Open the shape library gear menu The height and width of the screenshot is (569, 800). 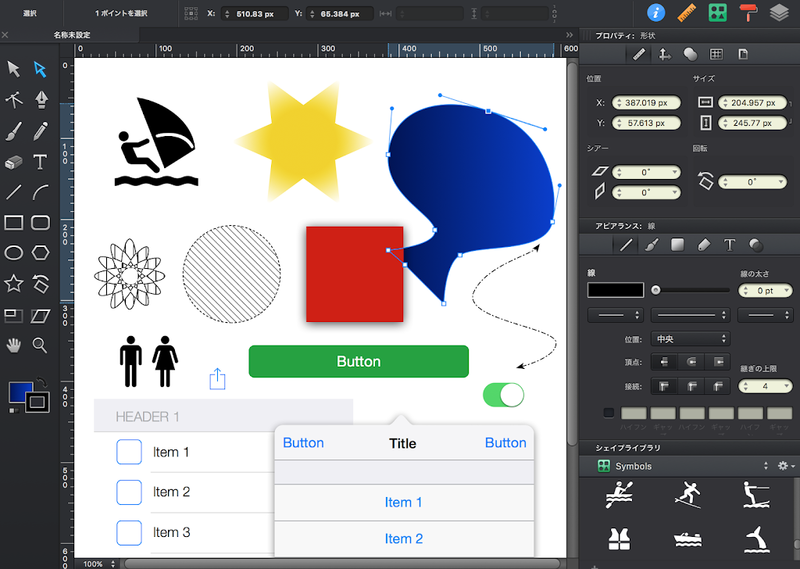click(784, 466)
